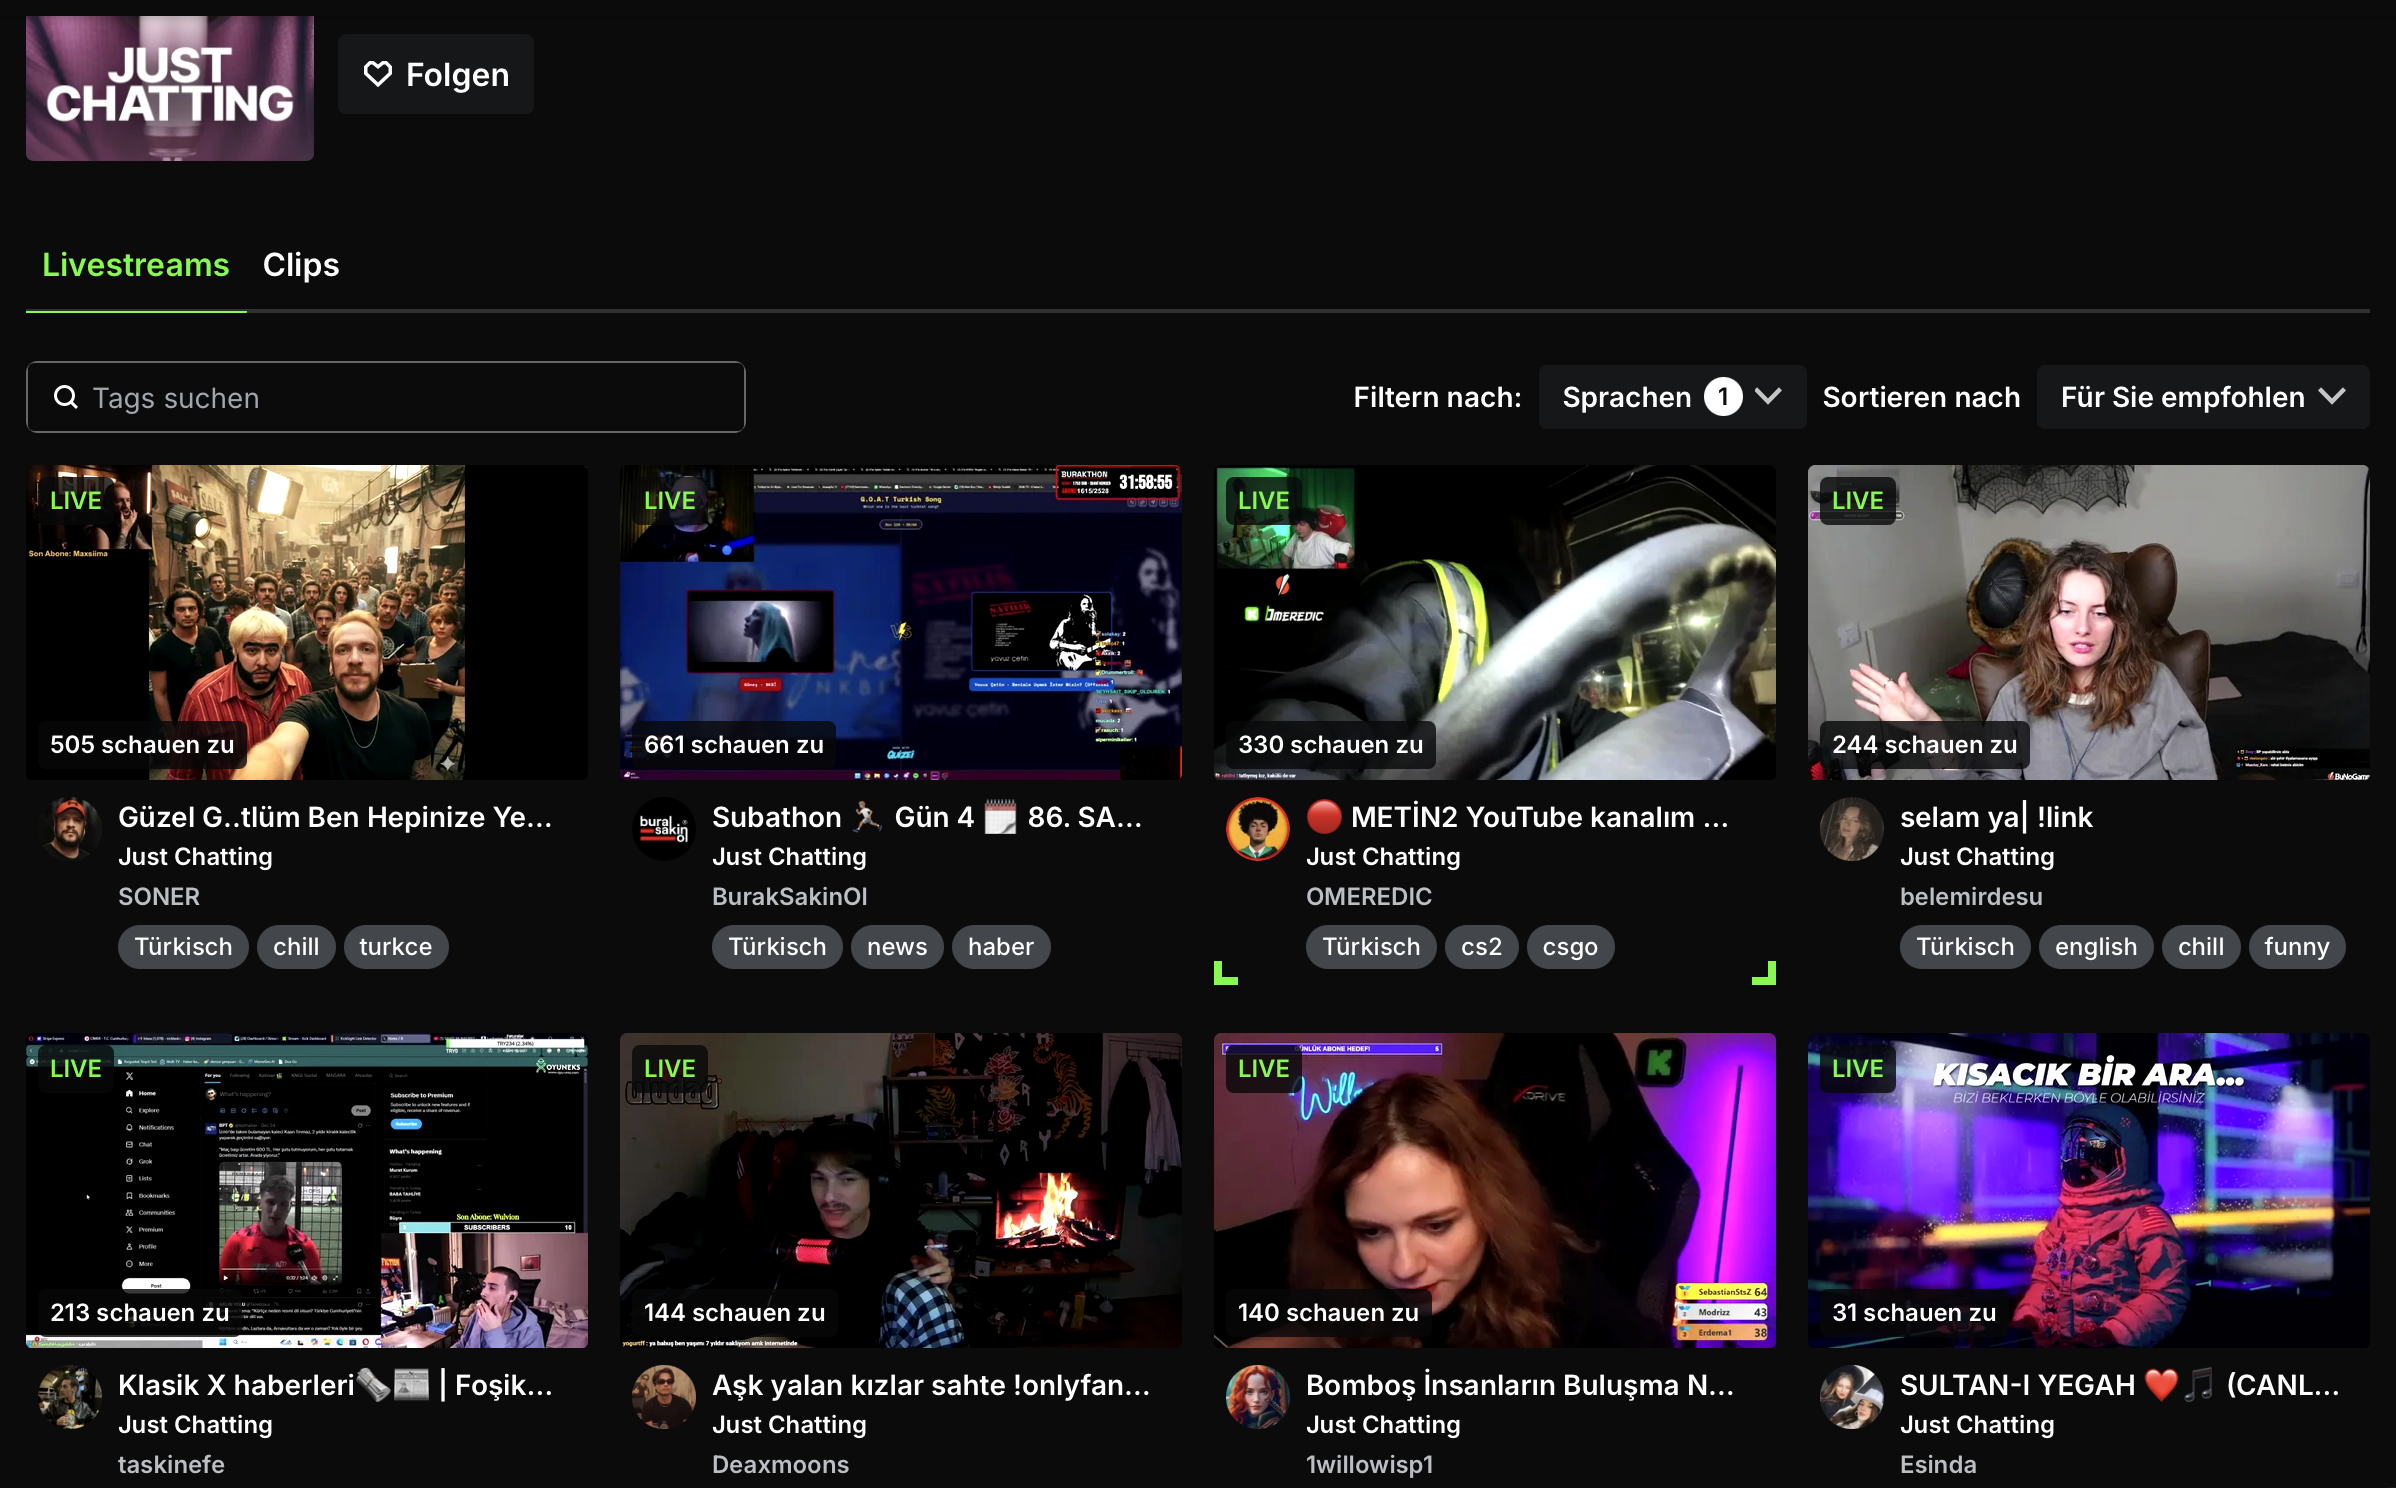Open stream title 'Subathon Gün 4 86. SA...'
Image resolution: width=2396 pixels, height=1488 pixels.
click(927, 817)
